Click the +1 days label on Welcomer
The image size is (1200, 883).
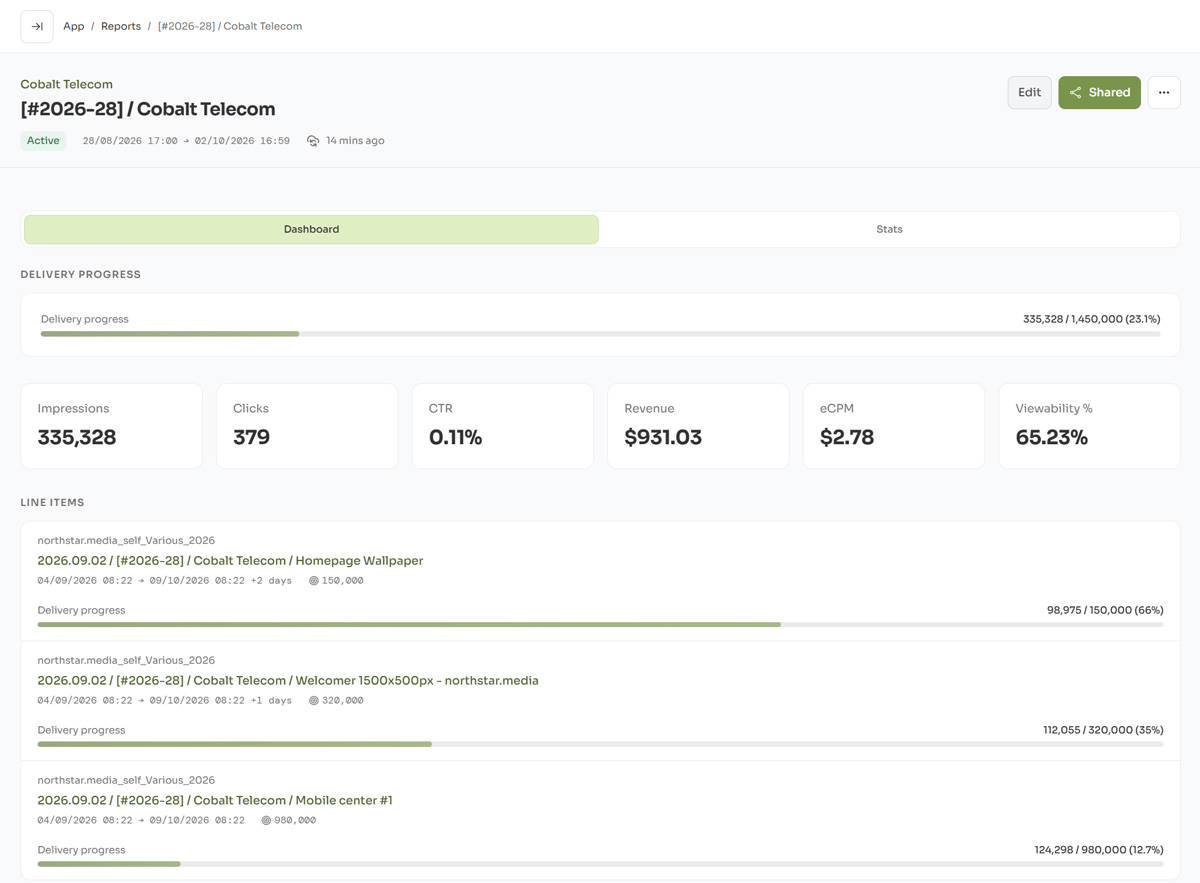[271, 701]
